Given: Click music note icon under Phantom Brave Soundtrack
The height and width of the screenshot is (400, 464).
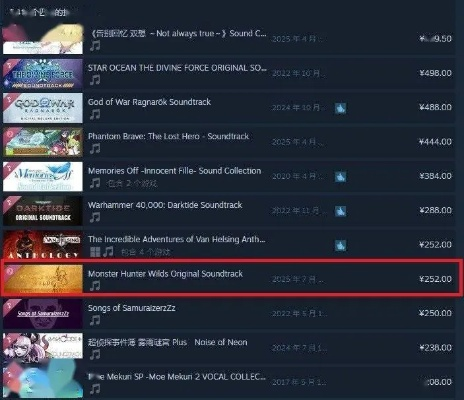Looking at the screenshot, I should point(95,149).
